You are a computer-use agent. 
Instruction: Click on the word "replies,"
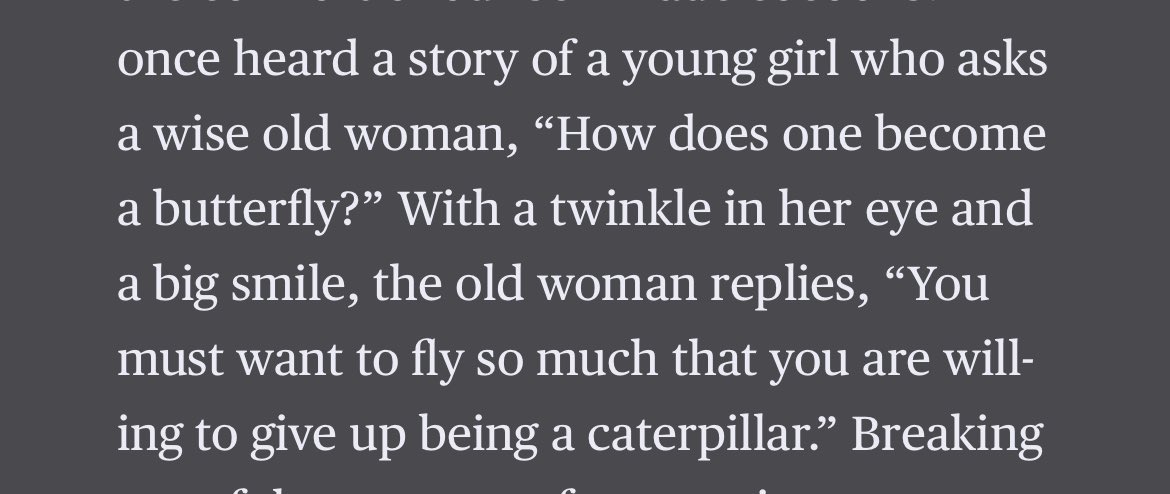click(793, 285)
